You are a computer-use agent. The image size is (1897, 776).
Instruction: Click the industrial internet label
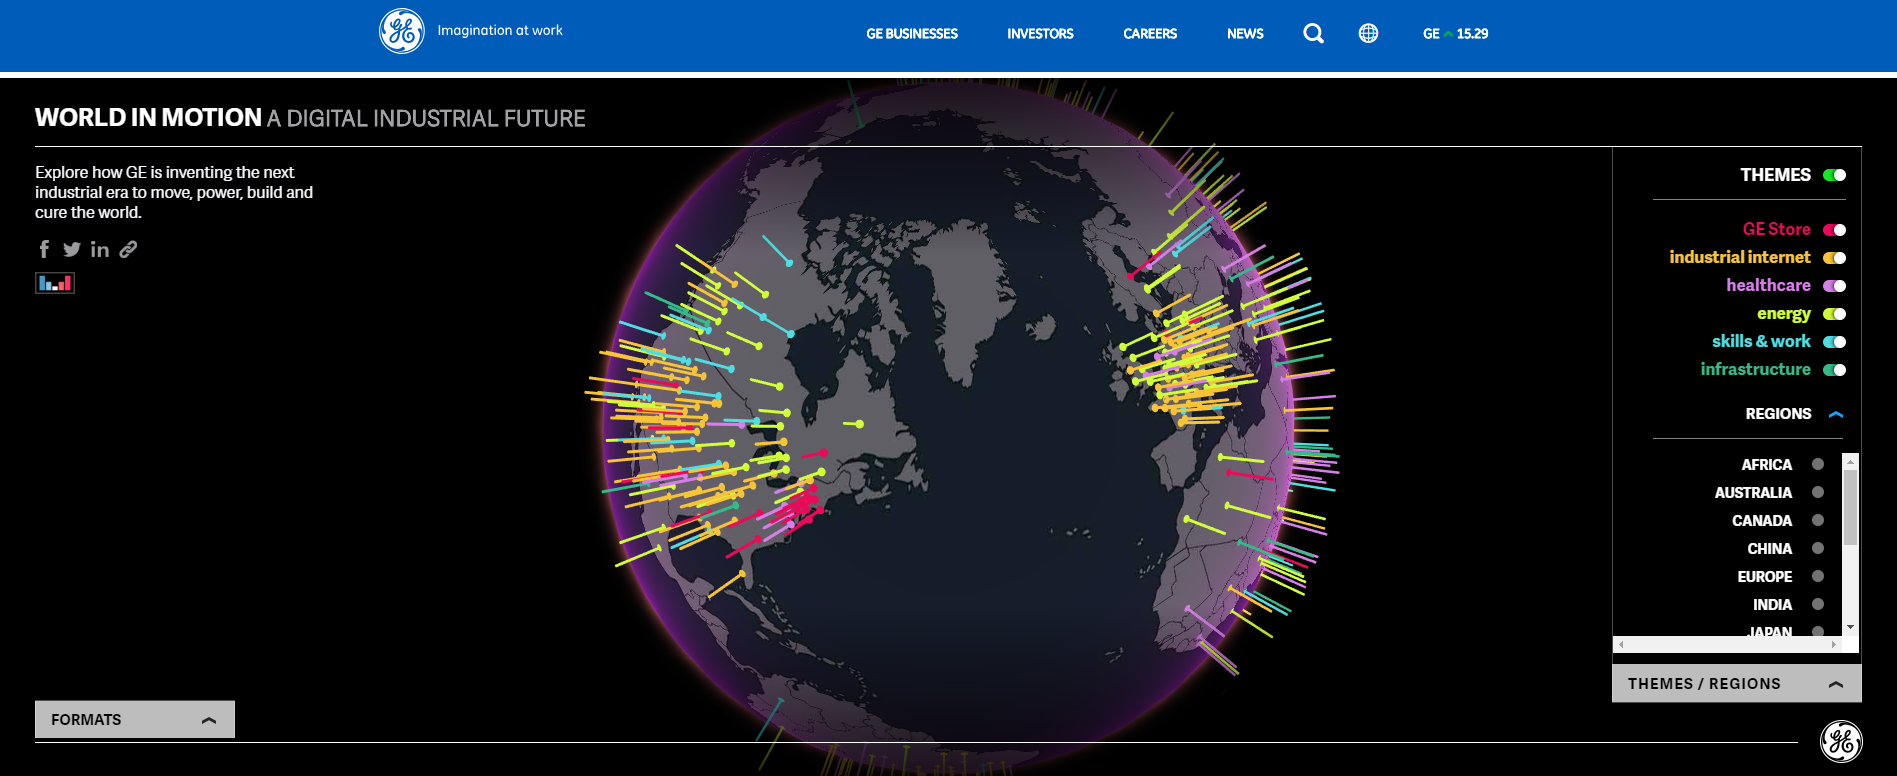pyautogui.click(x=1740, y=257)
